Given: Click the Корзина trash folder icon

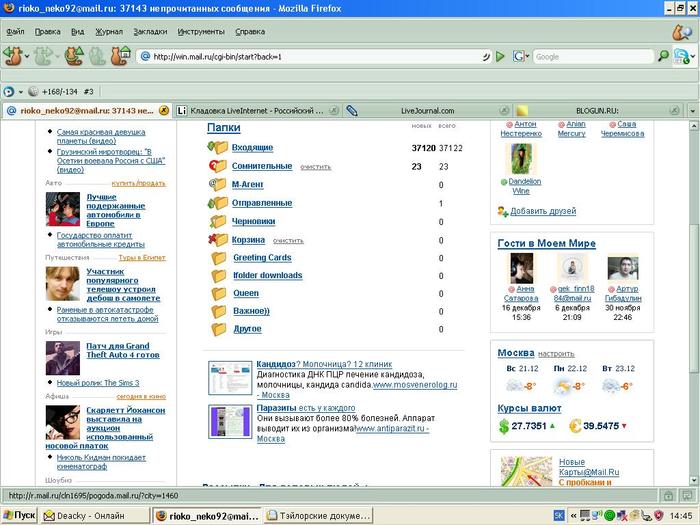Looking at the screenshot, I should [x=218, y=240].
